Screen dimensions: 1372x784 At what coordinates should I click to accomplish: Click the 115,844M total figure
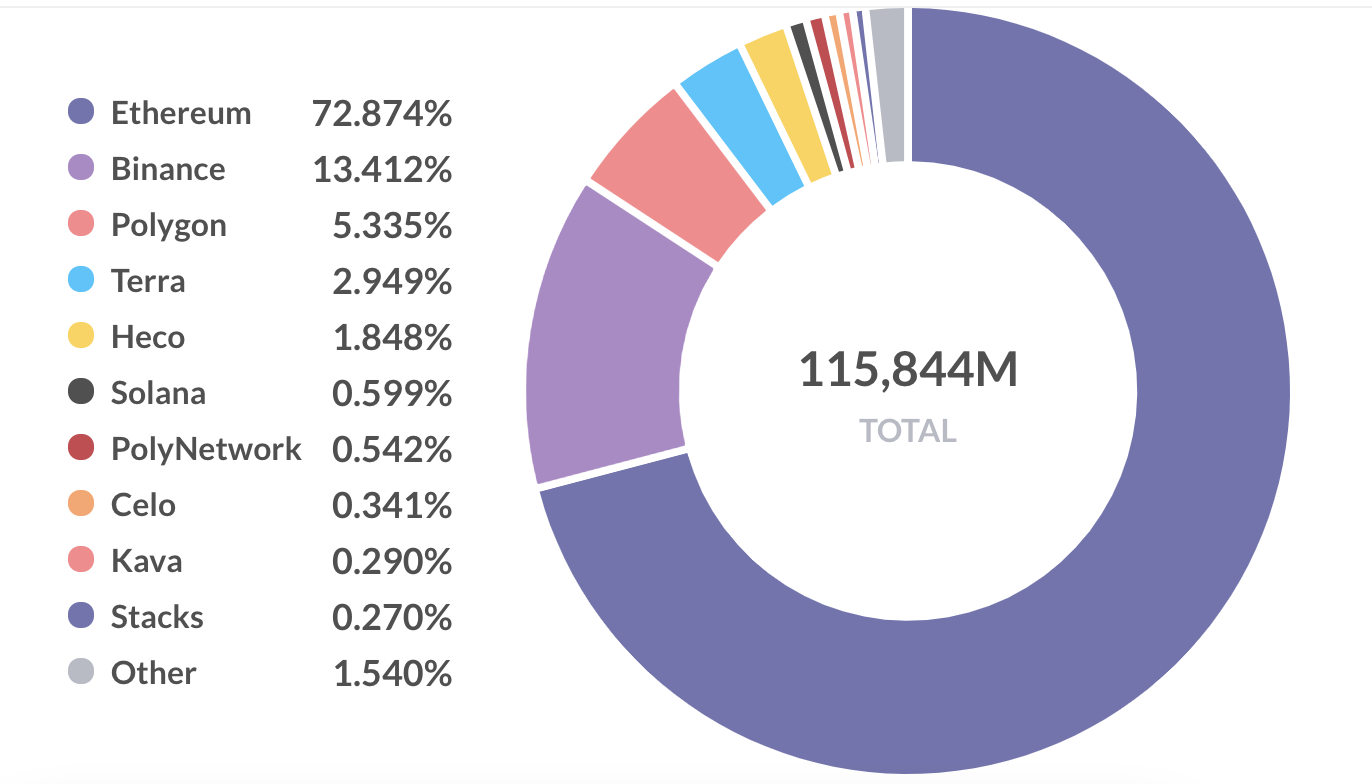pos(907,369)
